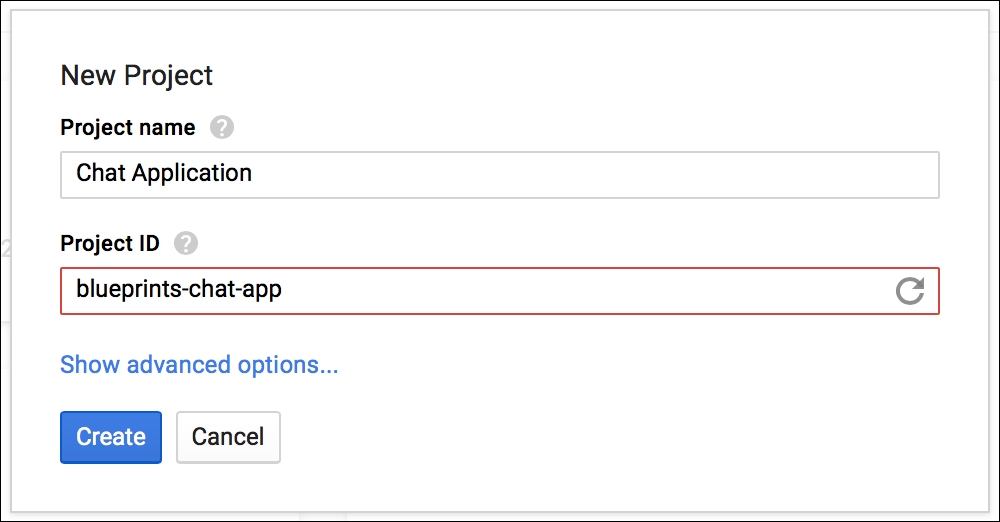Focus the Project ID text field
Image resolution: width=1000 pixels, height=522 pixels.
500,291
